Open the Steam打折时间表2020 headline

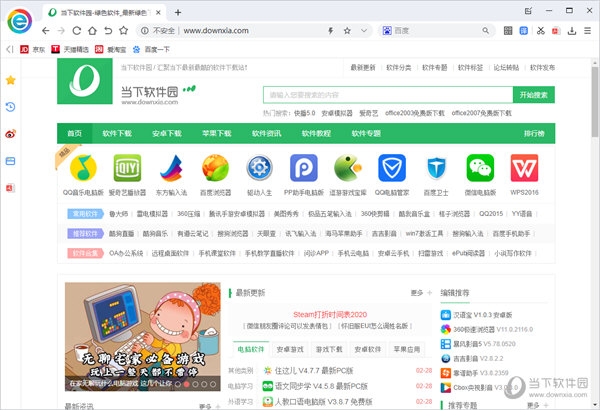[330, 315]
